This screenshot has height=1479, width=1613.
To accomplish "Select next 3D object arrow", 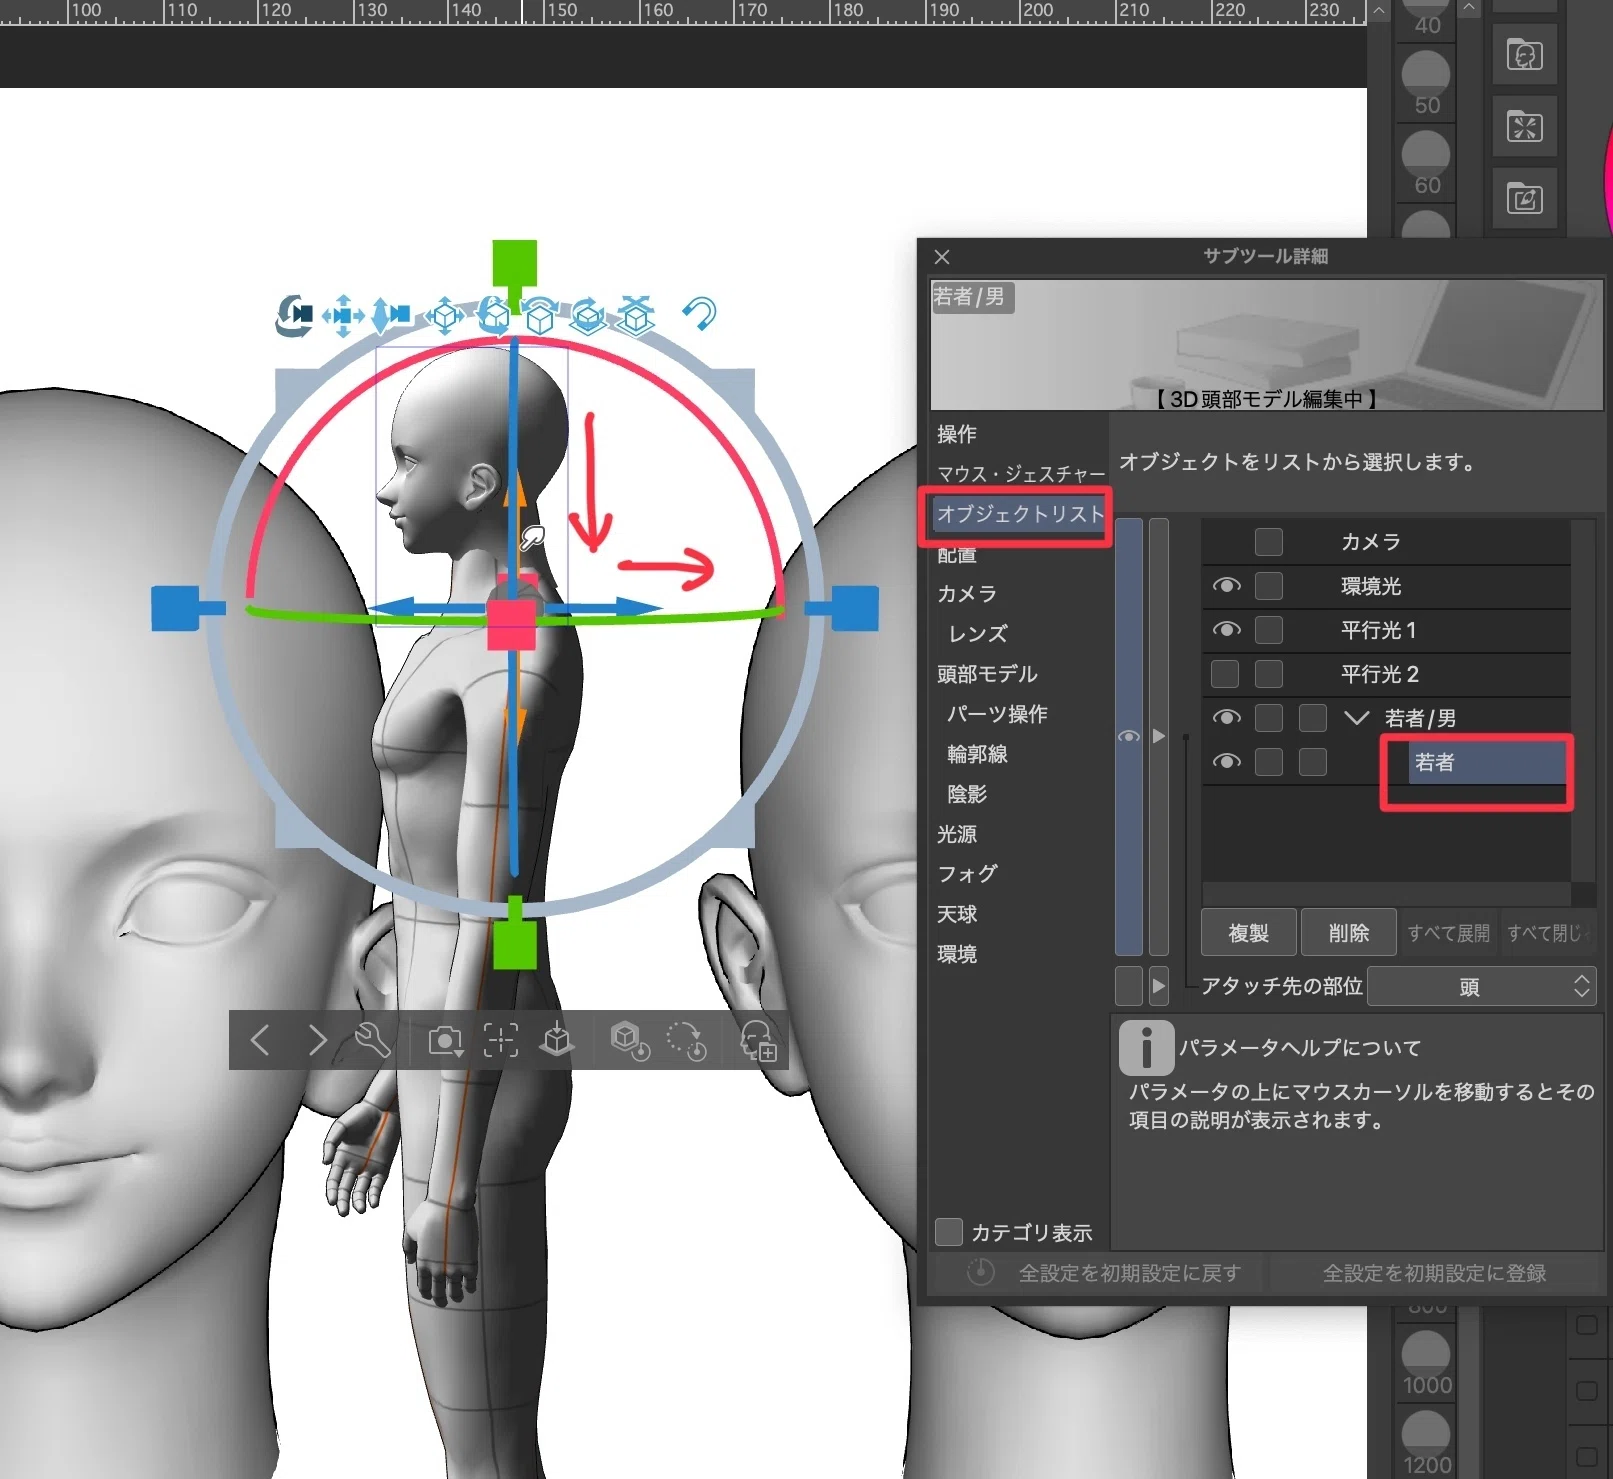I will (317, 1040).
